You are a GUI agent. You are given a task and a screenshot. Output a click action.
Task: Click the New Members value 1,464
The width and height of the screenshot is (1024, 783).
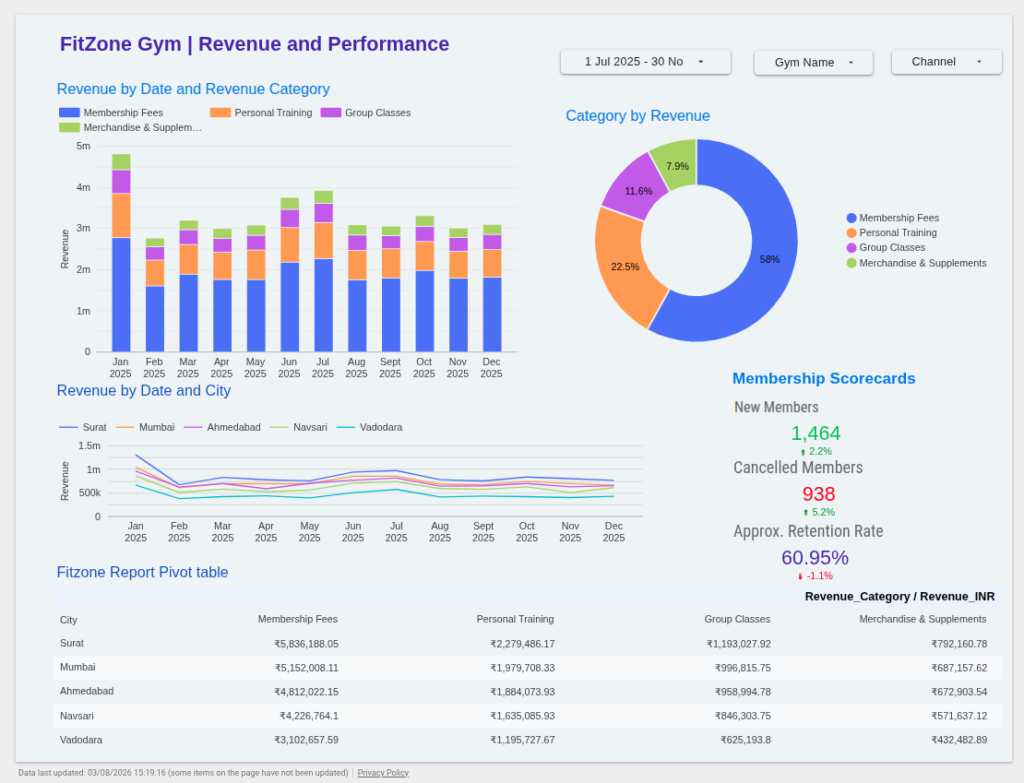(816, 433)
